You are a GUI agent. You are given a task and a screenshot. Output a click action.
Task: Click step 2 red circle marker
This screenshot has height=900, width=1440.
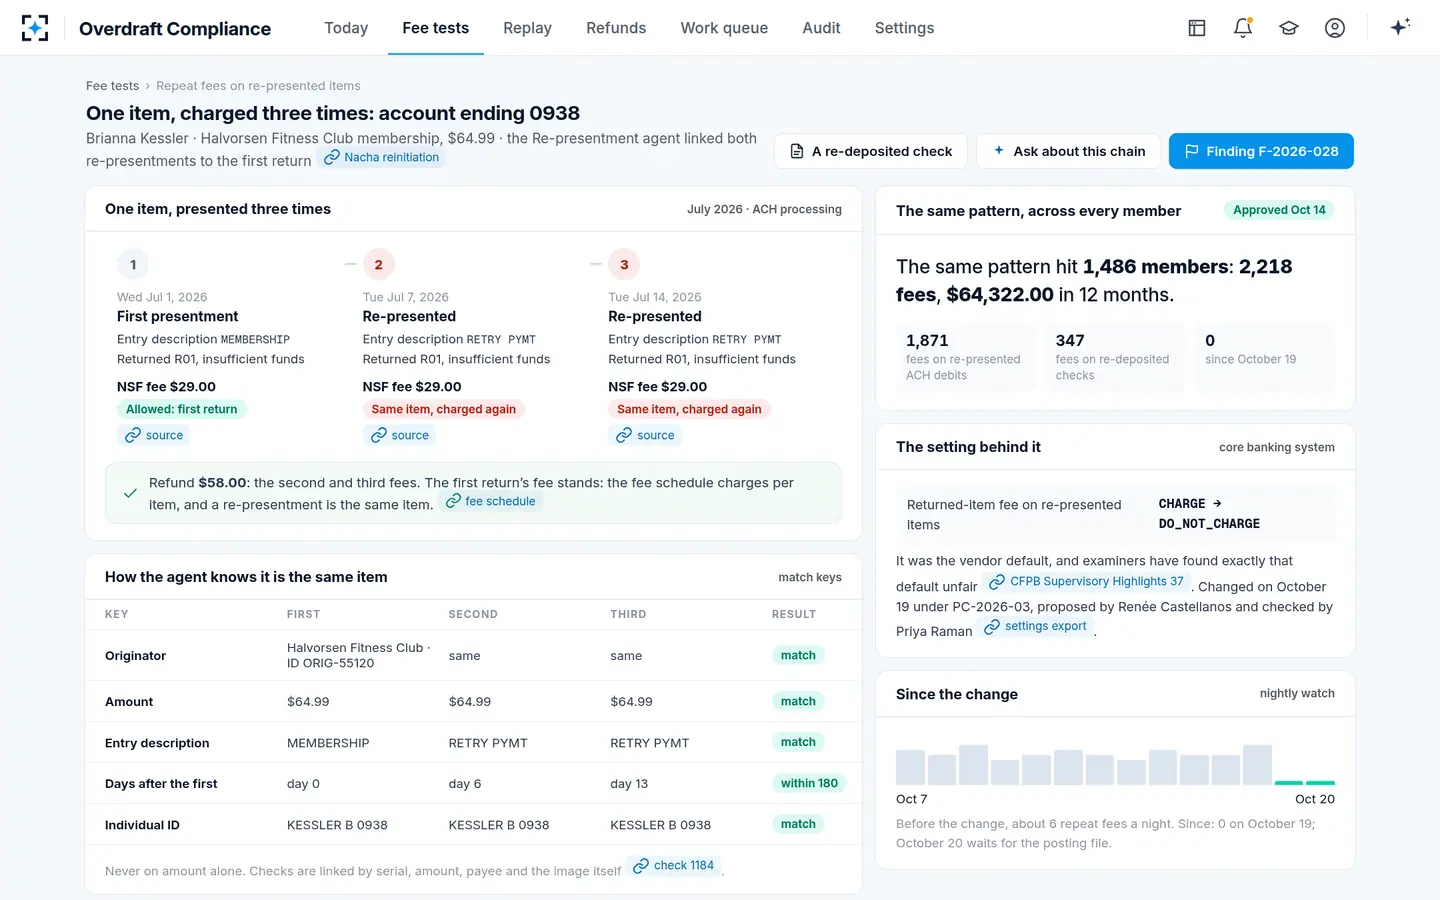379,264
